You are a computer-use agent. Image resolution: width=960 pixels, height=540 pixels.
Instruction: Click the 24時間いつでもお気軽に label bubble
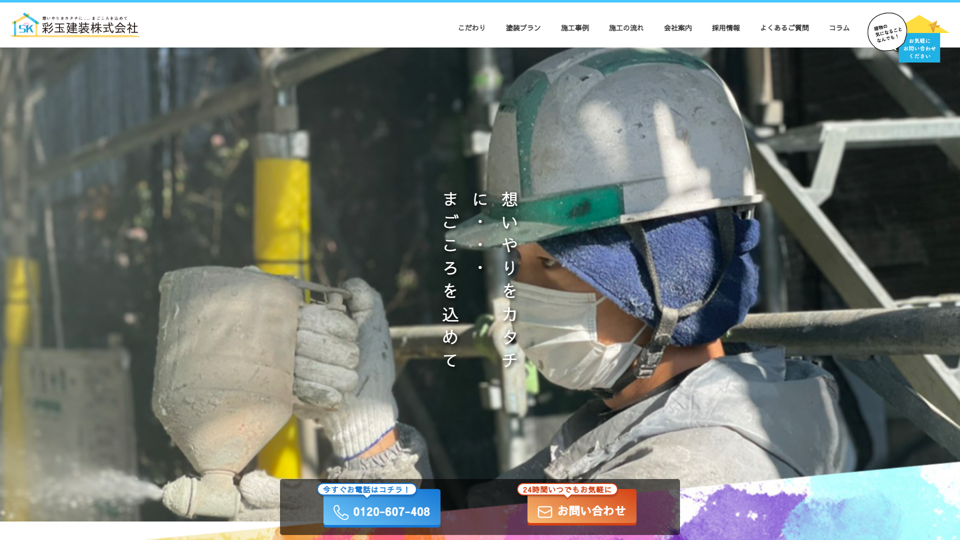coord(566,489)
